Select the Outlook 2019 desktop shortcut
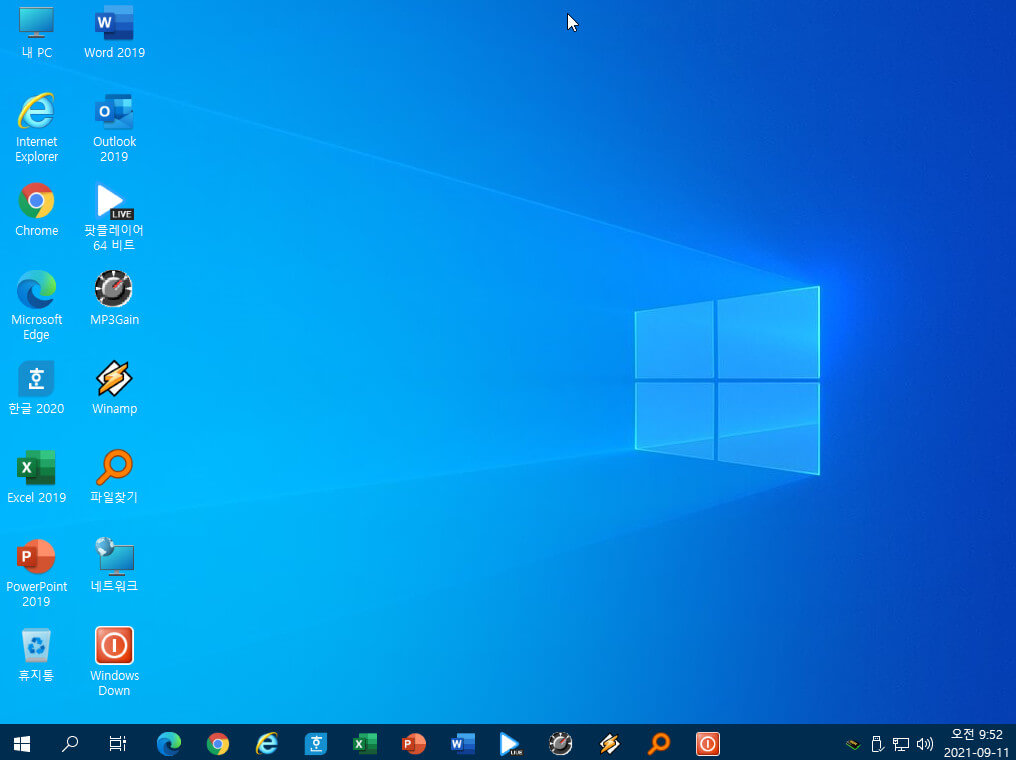This screenshot has height=760, width=1016. [114, 128]
